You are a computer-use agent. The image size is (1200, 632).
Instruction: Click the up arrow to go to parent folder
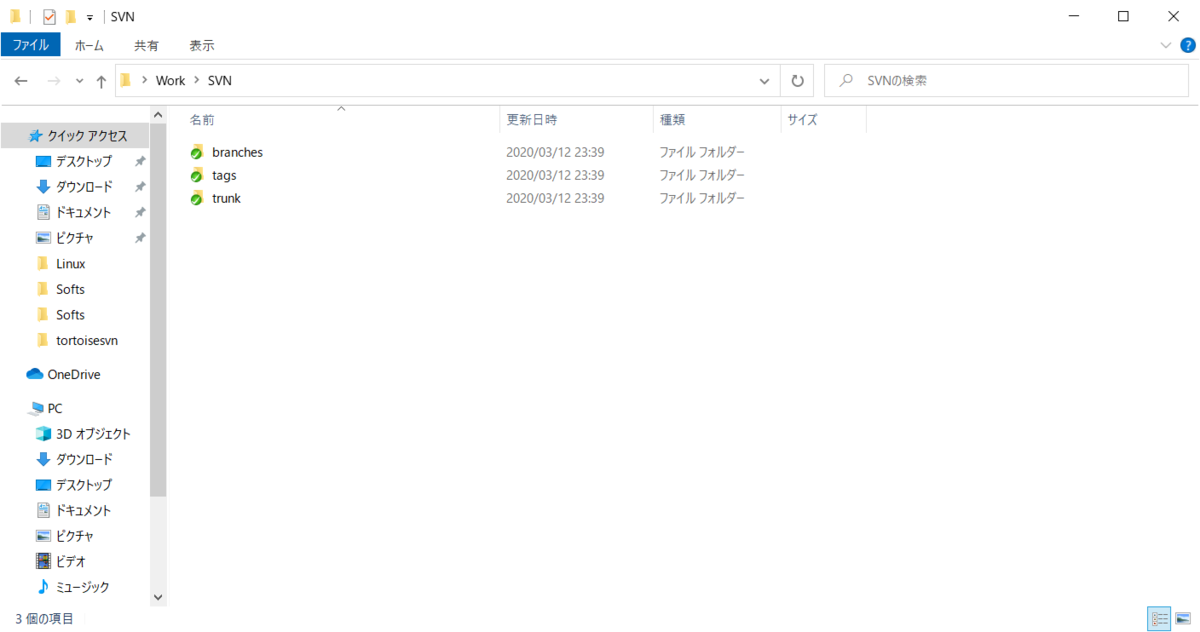tap(101, 80)
